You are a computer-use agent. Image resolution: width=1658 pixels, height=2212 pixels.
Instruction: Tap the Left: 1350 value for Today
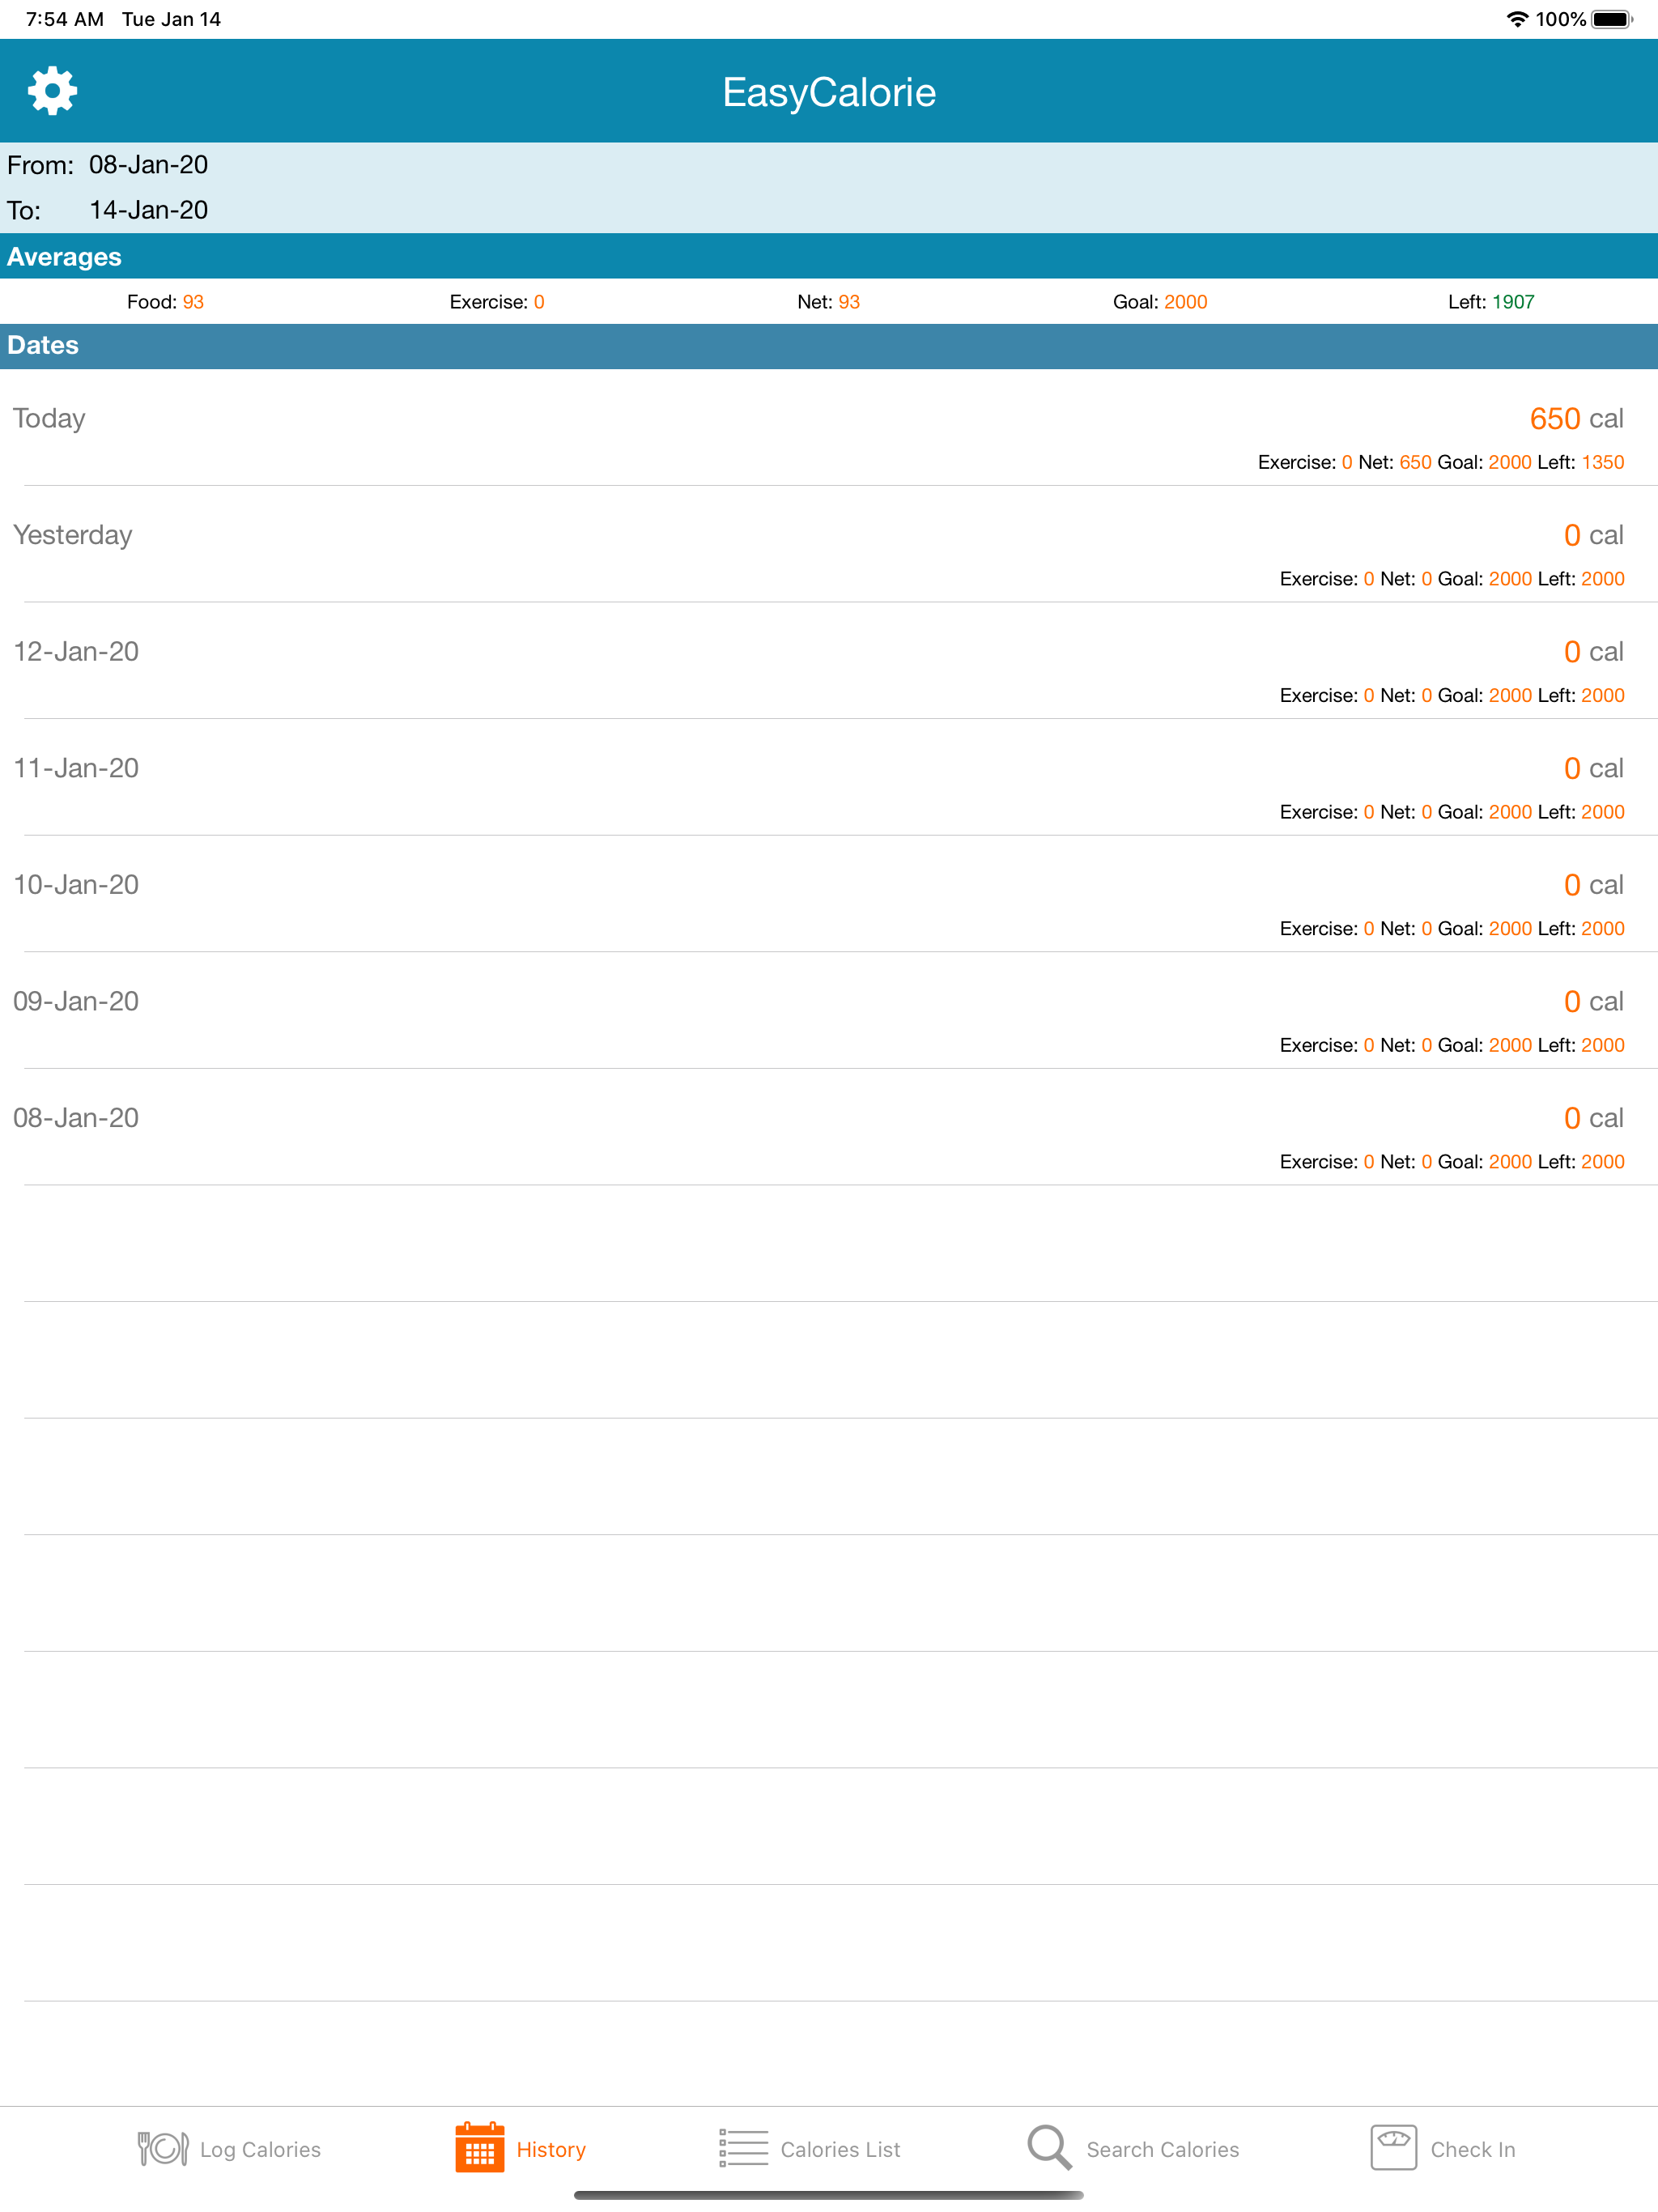coord(1580,462)
